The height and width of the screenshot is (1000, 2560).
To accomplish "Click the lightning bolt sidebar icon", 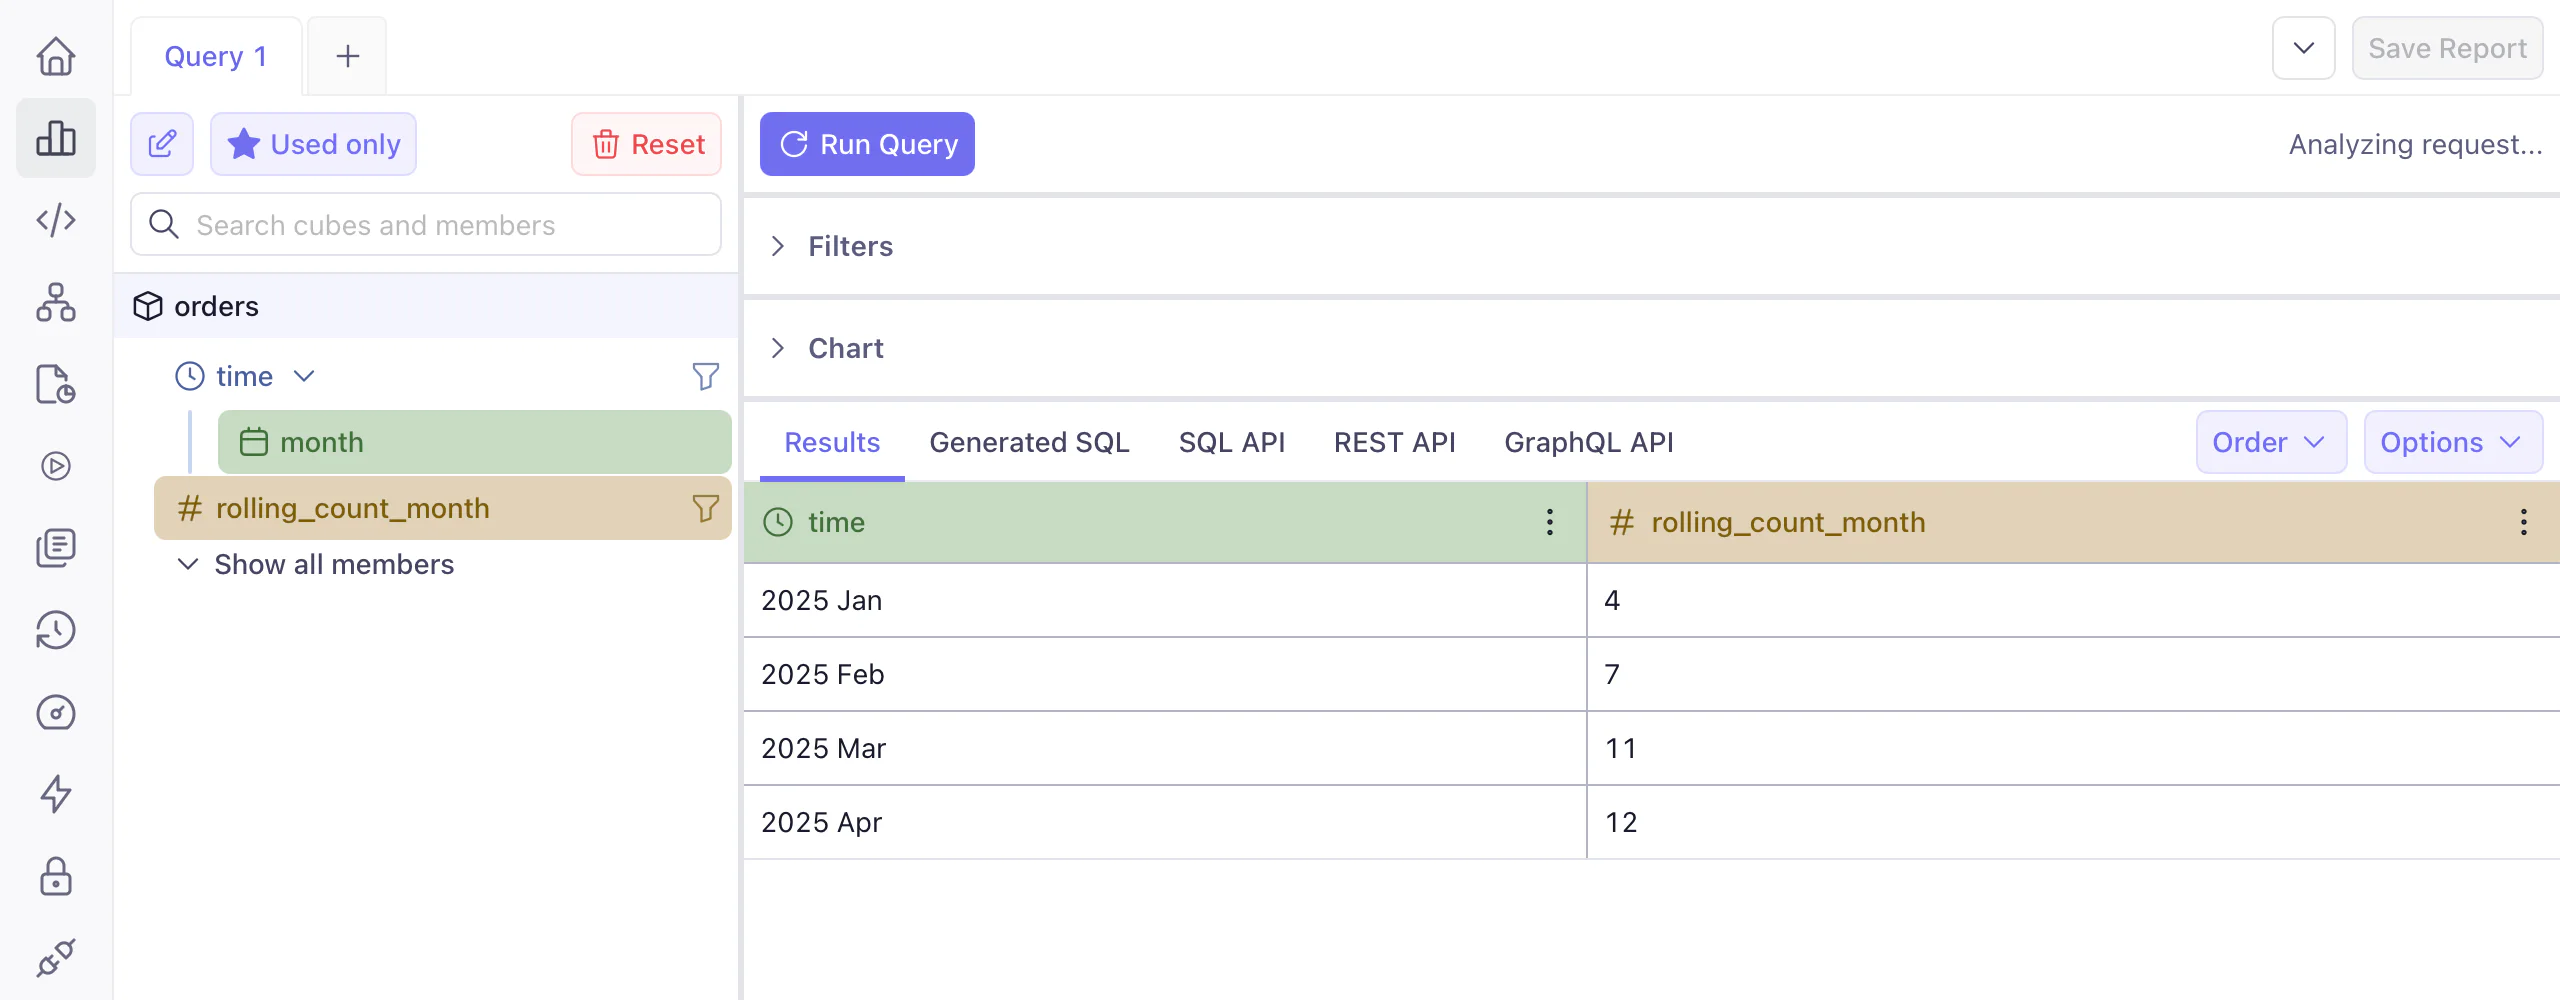I will 56,794.
